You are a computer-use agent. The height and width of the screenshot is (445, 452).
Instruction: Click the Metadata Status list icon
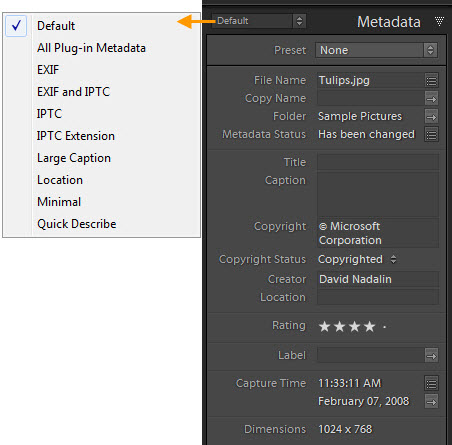431,135
